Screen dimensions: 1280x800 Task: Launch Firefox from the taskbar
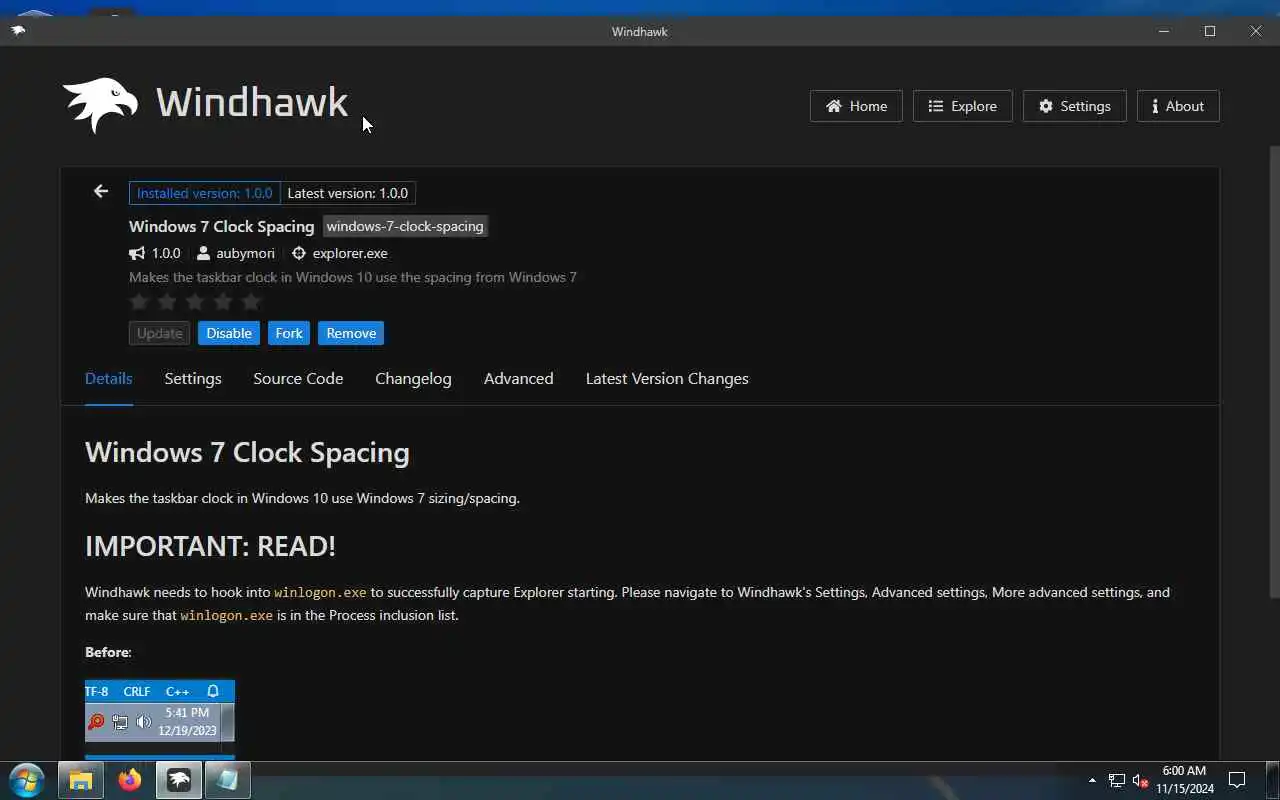(130, 780)
